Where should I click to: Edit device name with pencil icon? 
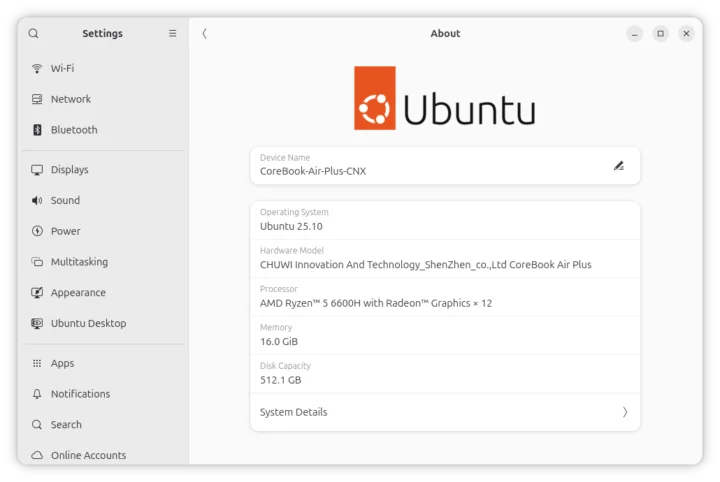pyautogui.click(x=619, y=166)
